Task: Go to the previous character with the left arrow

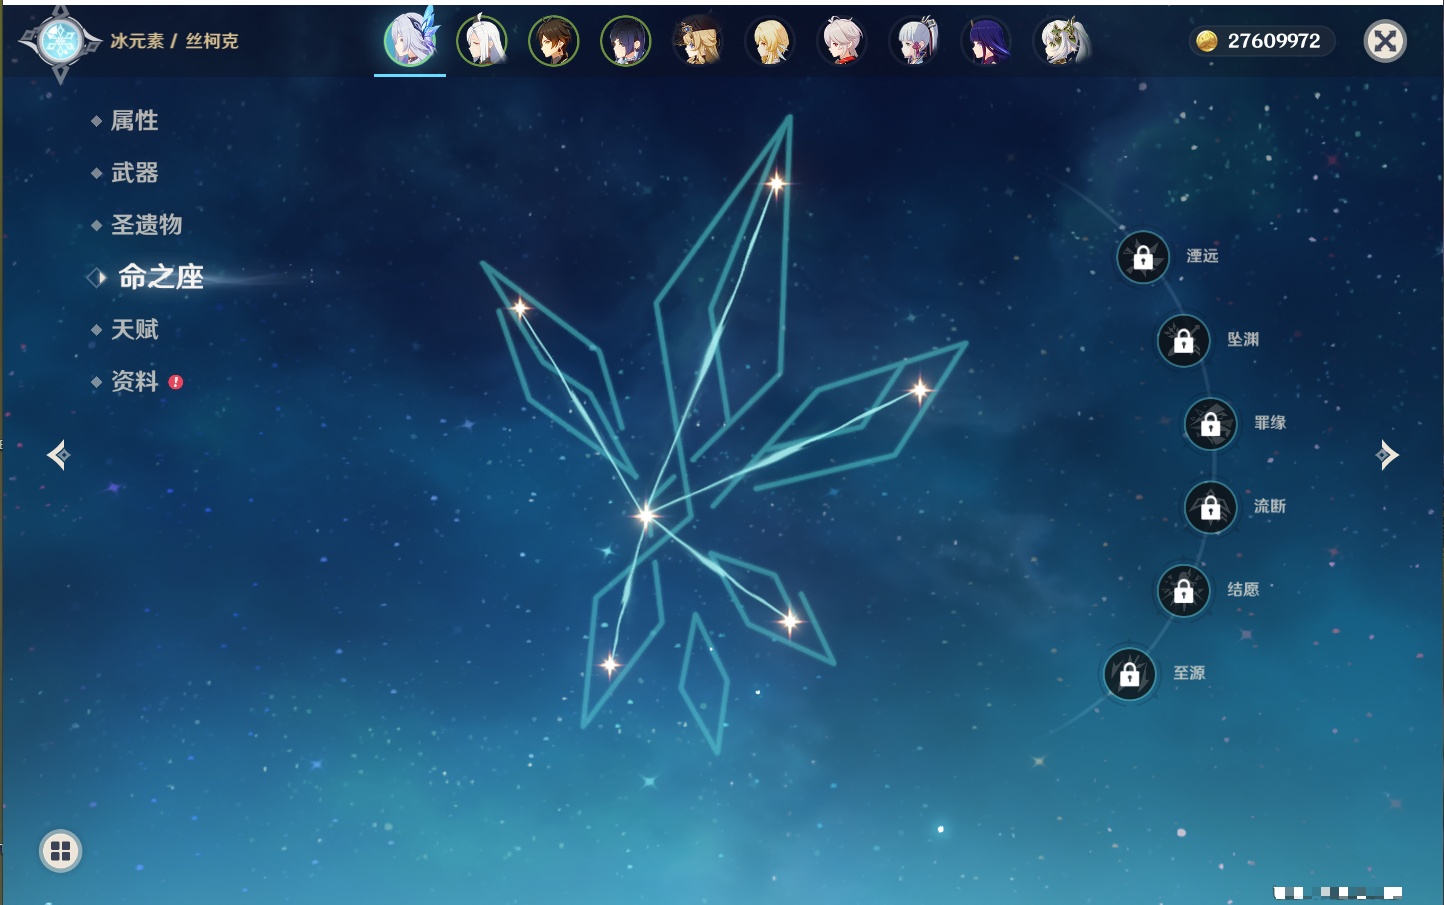Action: (x=58, y=455)
